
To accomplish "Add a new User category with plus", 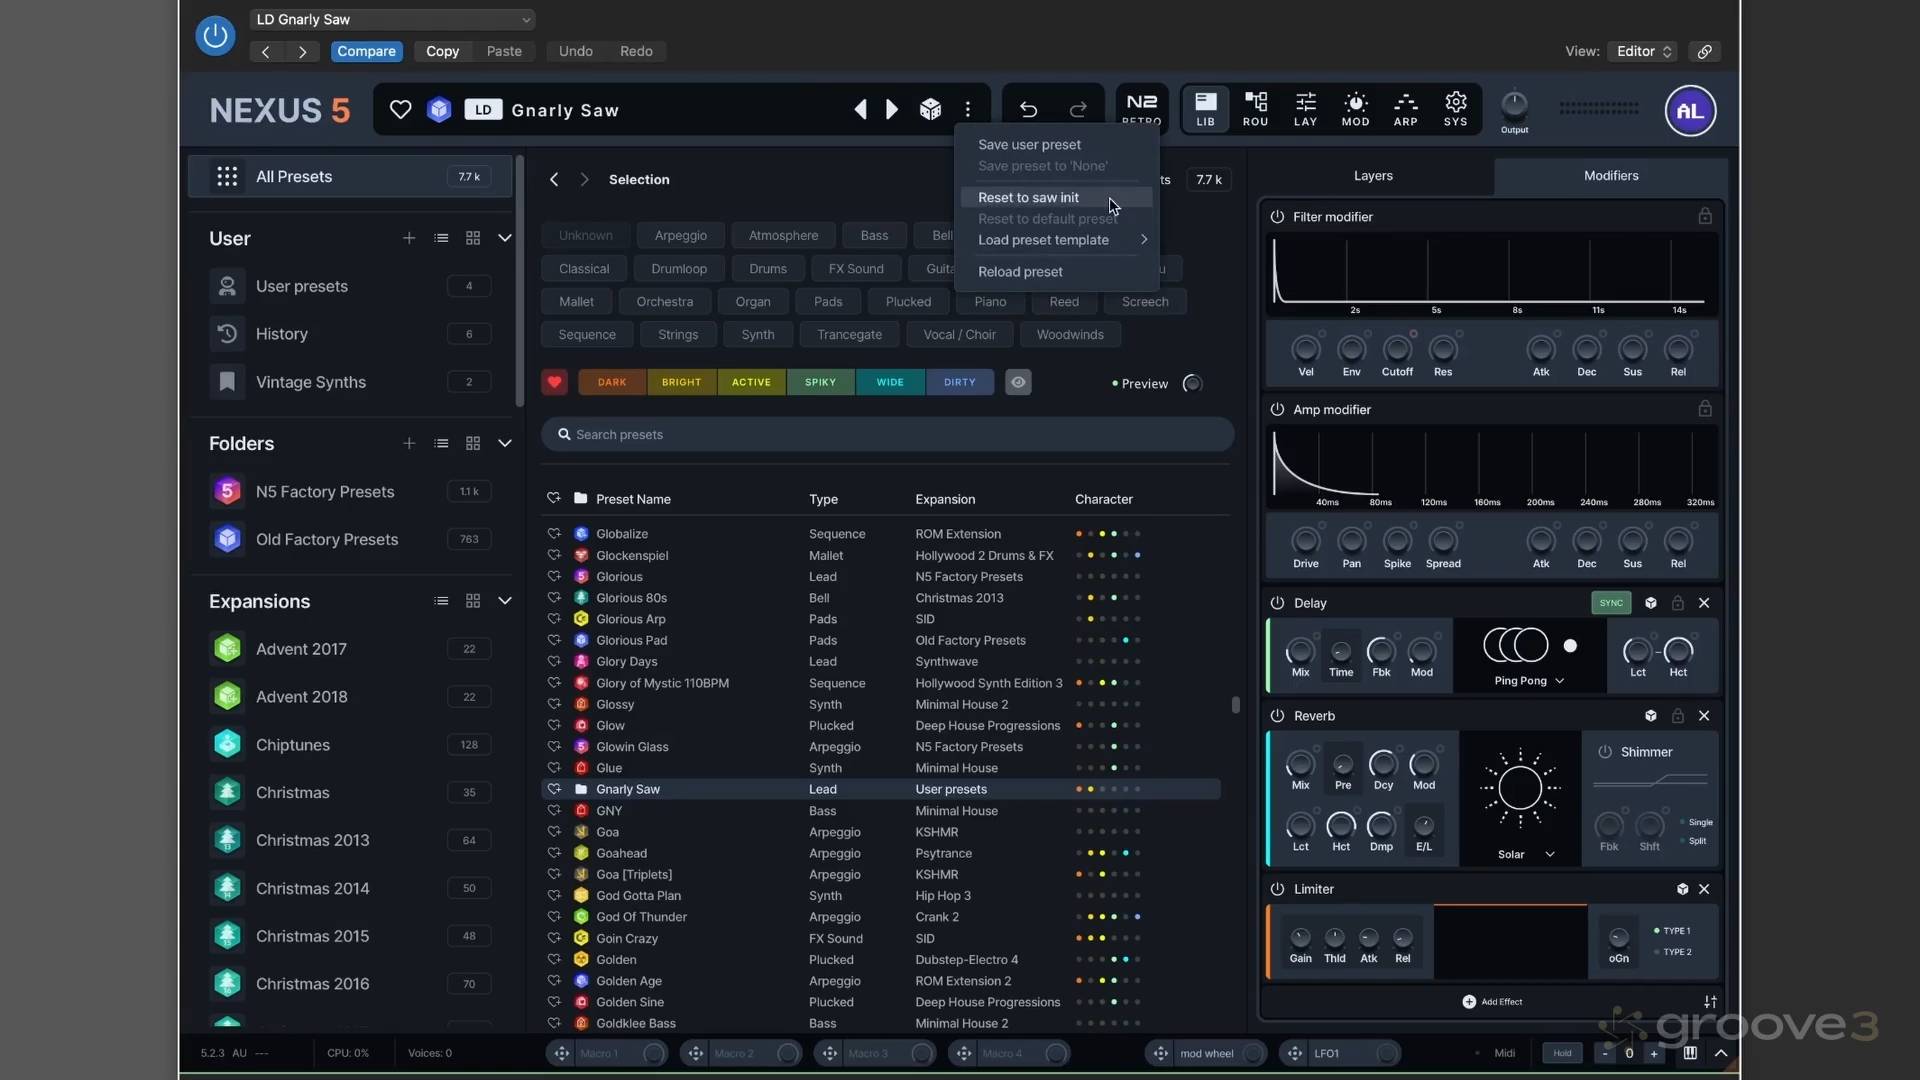I will 409,238.
